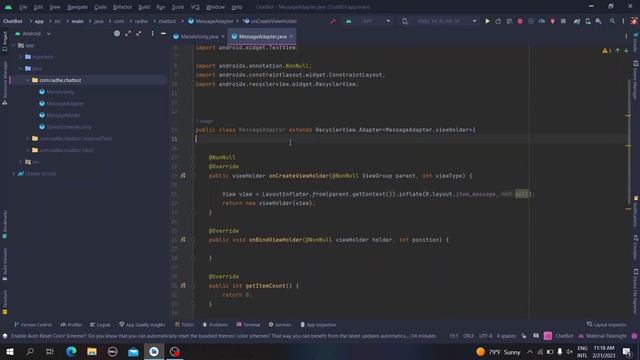
Task: Run the app with the green play button
Action: pos(487,21)
